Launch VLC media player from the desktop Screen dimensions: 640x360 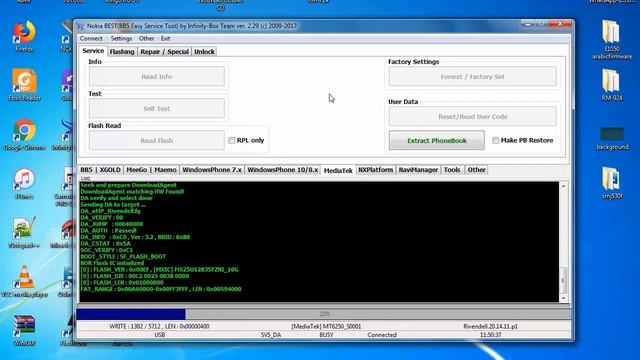tap(24, 281)
